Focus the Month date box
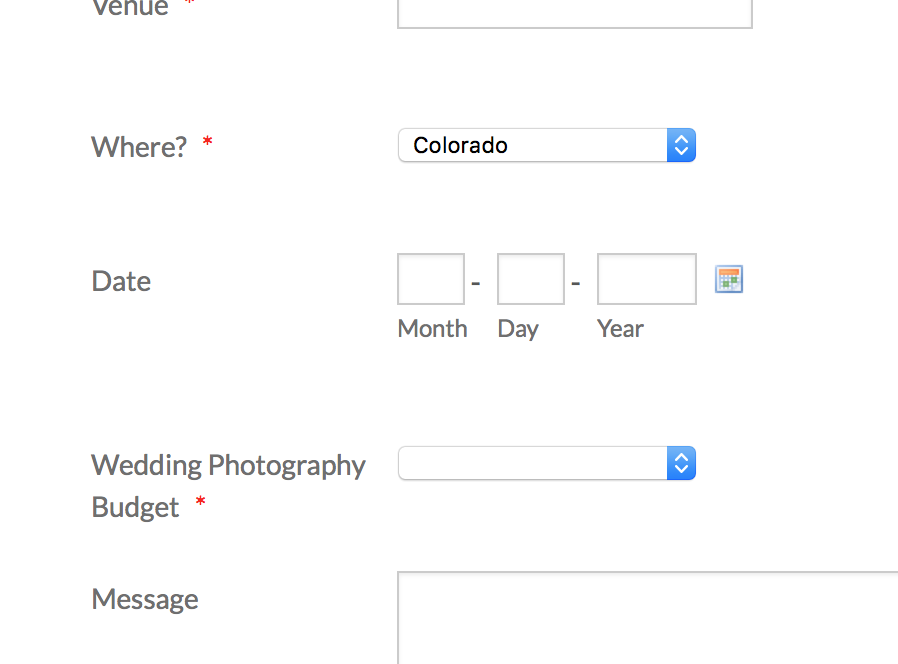The height and width of the screenshot is (664, 898). (x=431, y=279)
